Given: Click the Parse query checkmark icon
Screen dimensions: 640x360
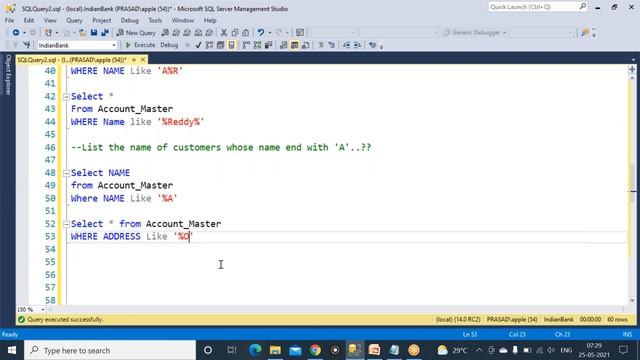Looking at the screenshot, I should tap(198, 45).
